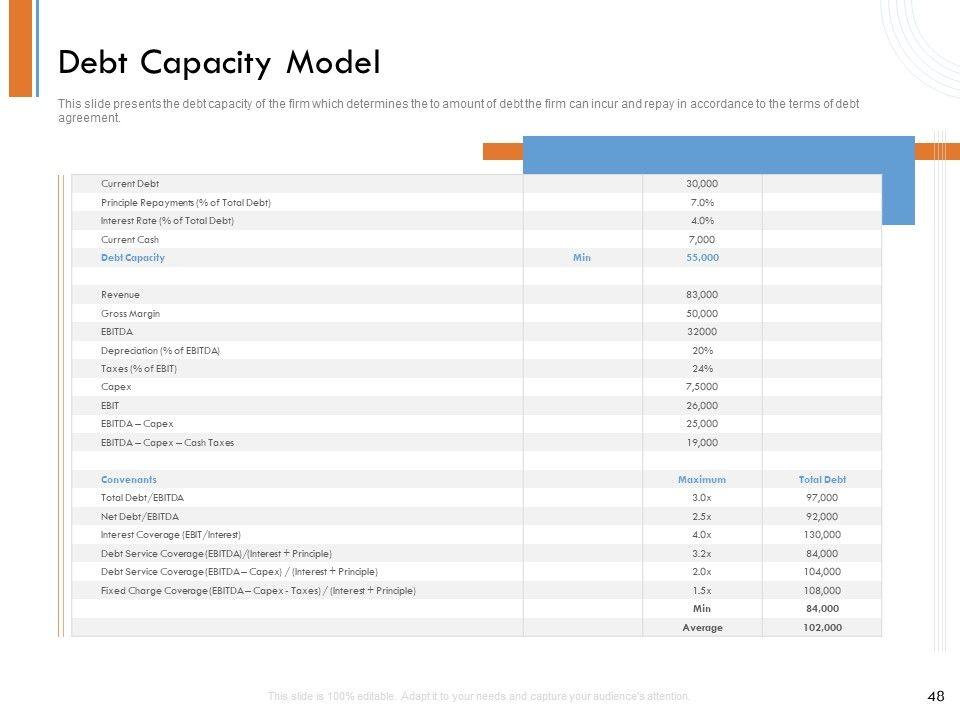Click the Maximum column header
Screen dimensions: 960x720
702,480
